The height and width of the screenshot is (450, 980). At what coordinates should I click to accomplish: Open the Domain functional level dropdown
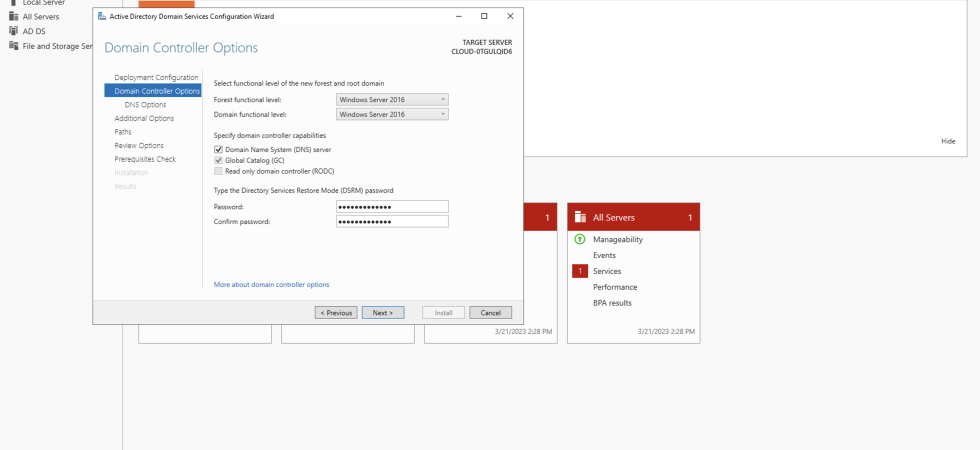click(392, 114)
